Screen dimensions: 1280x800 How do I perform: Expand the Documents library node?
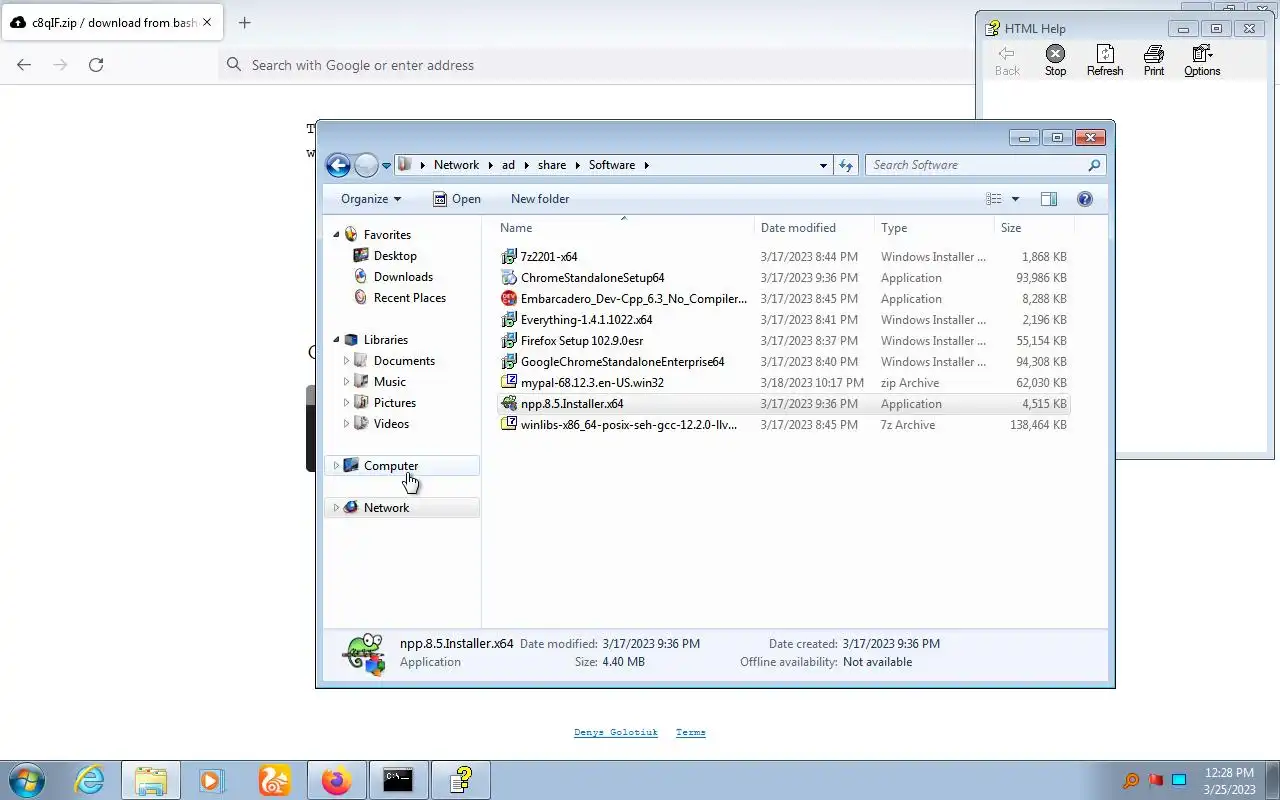pyautogui.click(x=346, y=361)
